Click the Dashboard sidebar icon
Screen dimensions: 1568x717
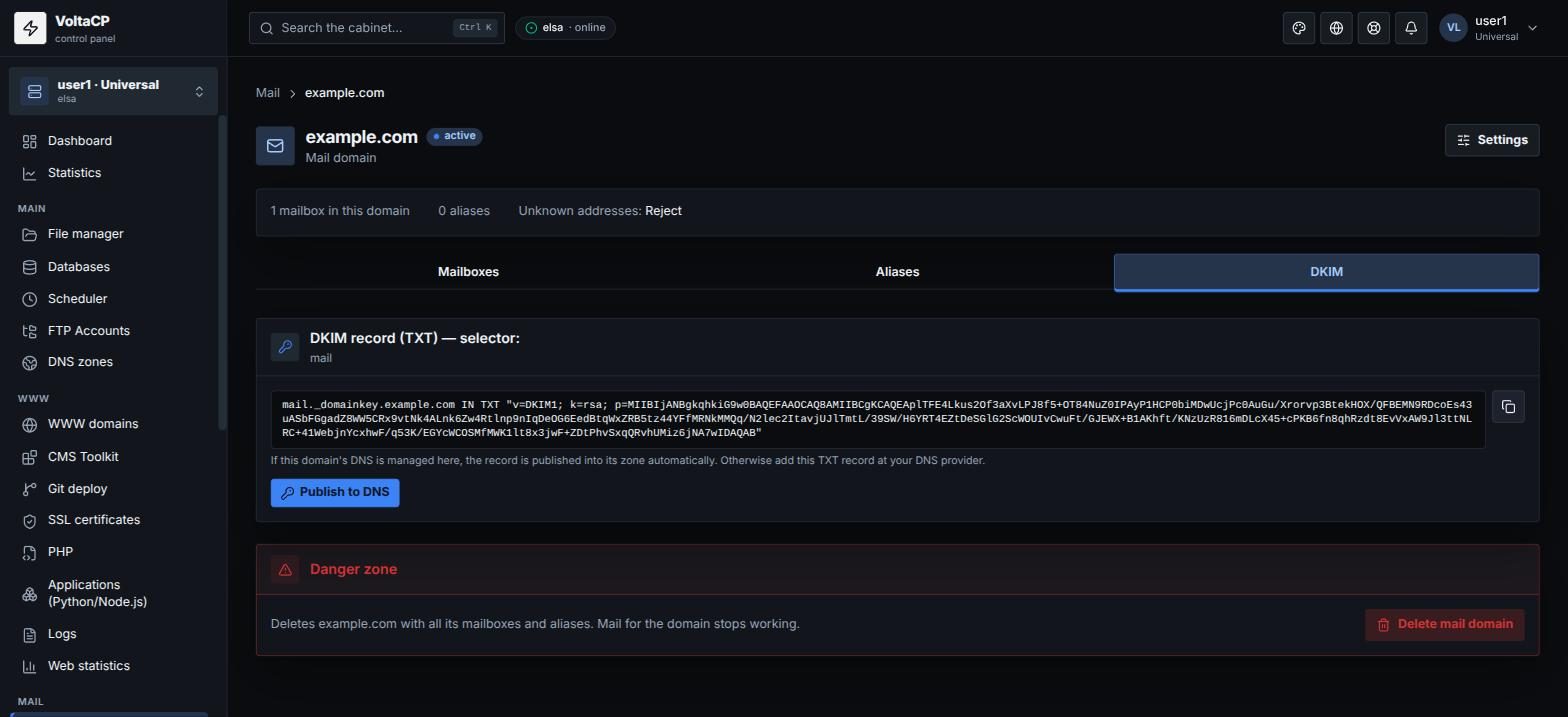point(29,141)
